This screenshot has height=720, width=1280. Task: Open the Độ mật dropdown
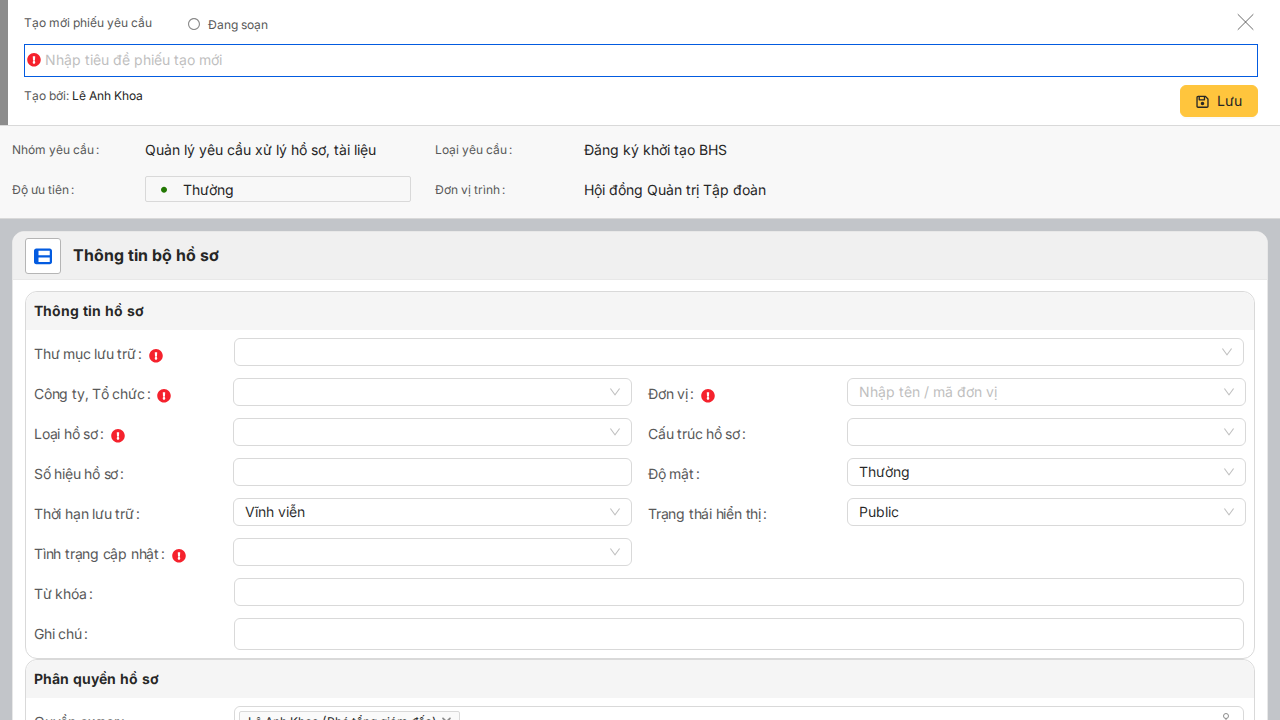coord(1045,472)
